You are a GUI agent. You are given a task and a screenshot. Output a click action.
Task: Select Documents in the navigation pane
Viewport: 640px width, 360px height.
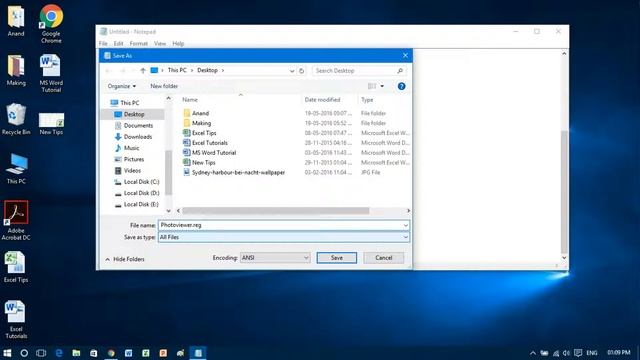[x=138, y=125]
